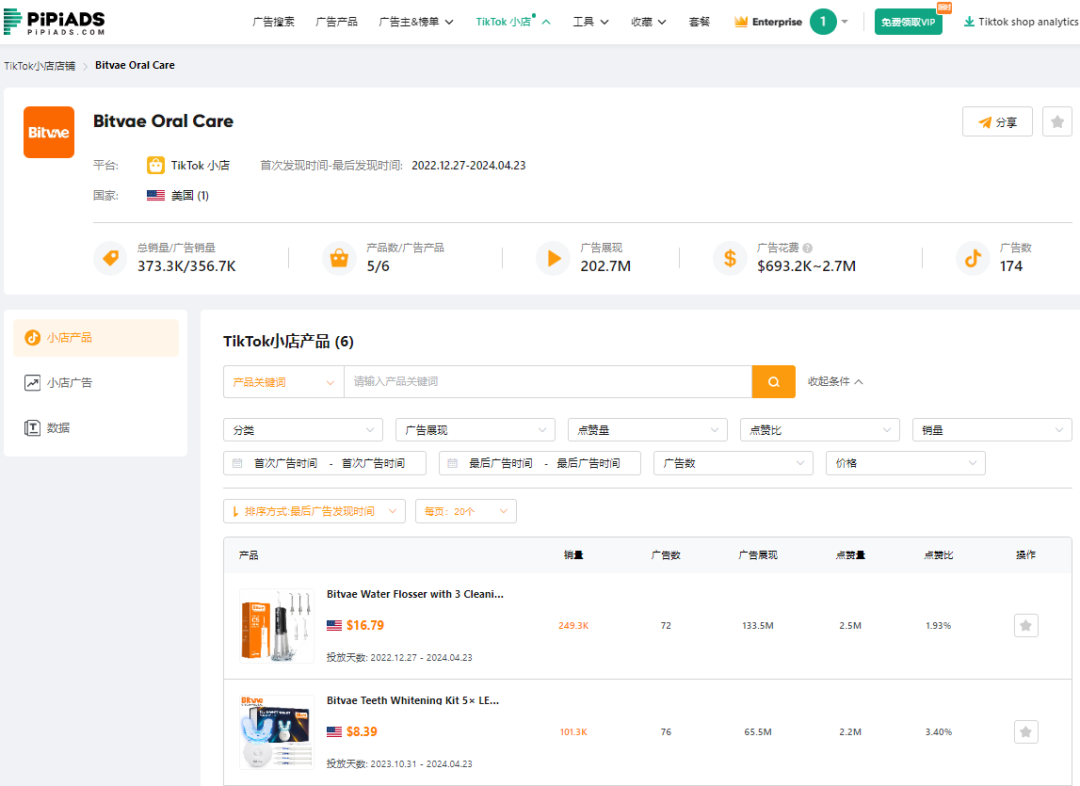This screenshot has width=1080, height=786.
Task: Expand the 收藏 menu
Action: pos(649,22)
